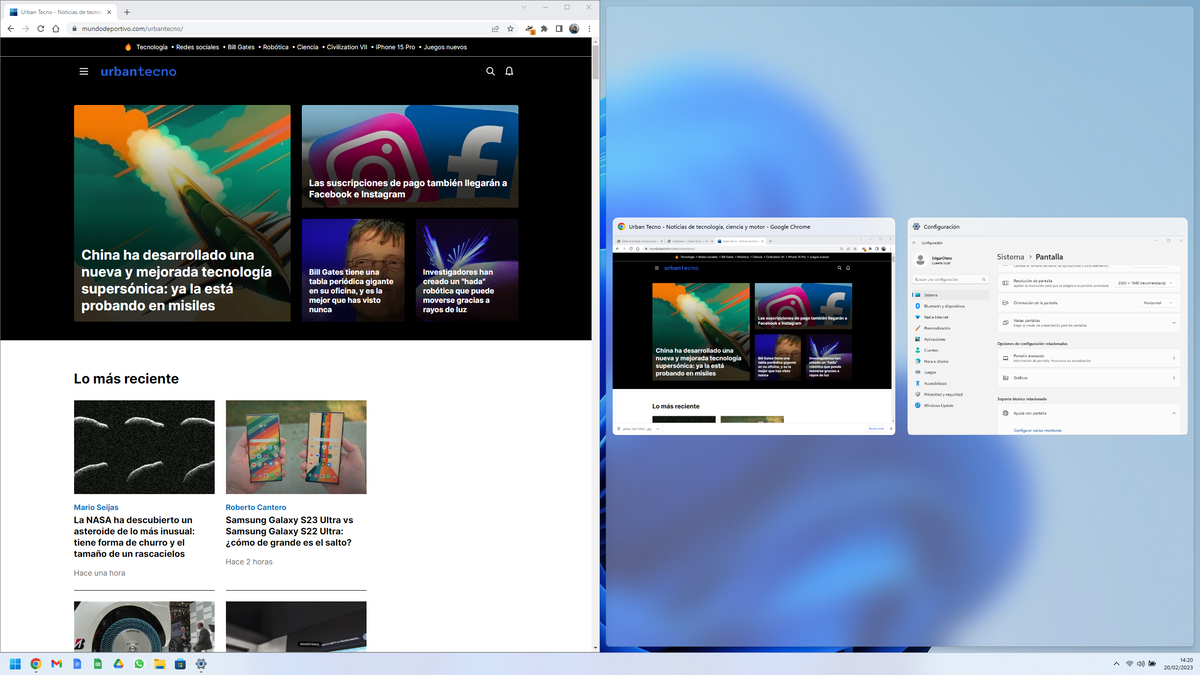This screenshot has height=675, width=1200.
Task: Click the Chrome tab search chevron
Action: coord(524,7)
